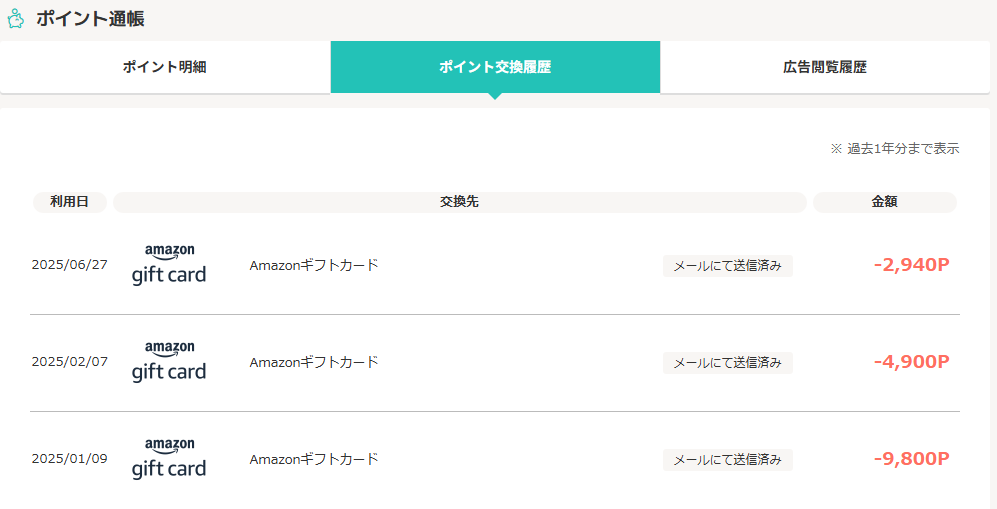Click the piggy bank icon beside ポイント通帳
Screen dimensions: 997x509
pyautogui.click(x=15, y=18)
